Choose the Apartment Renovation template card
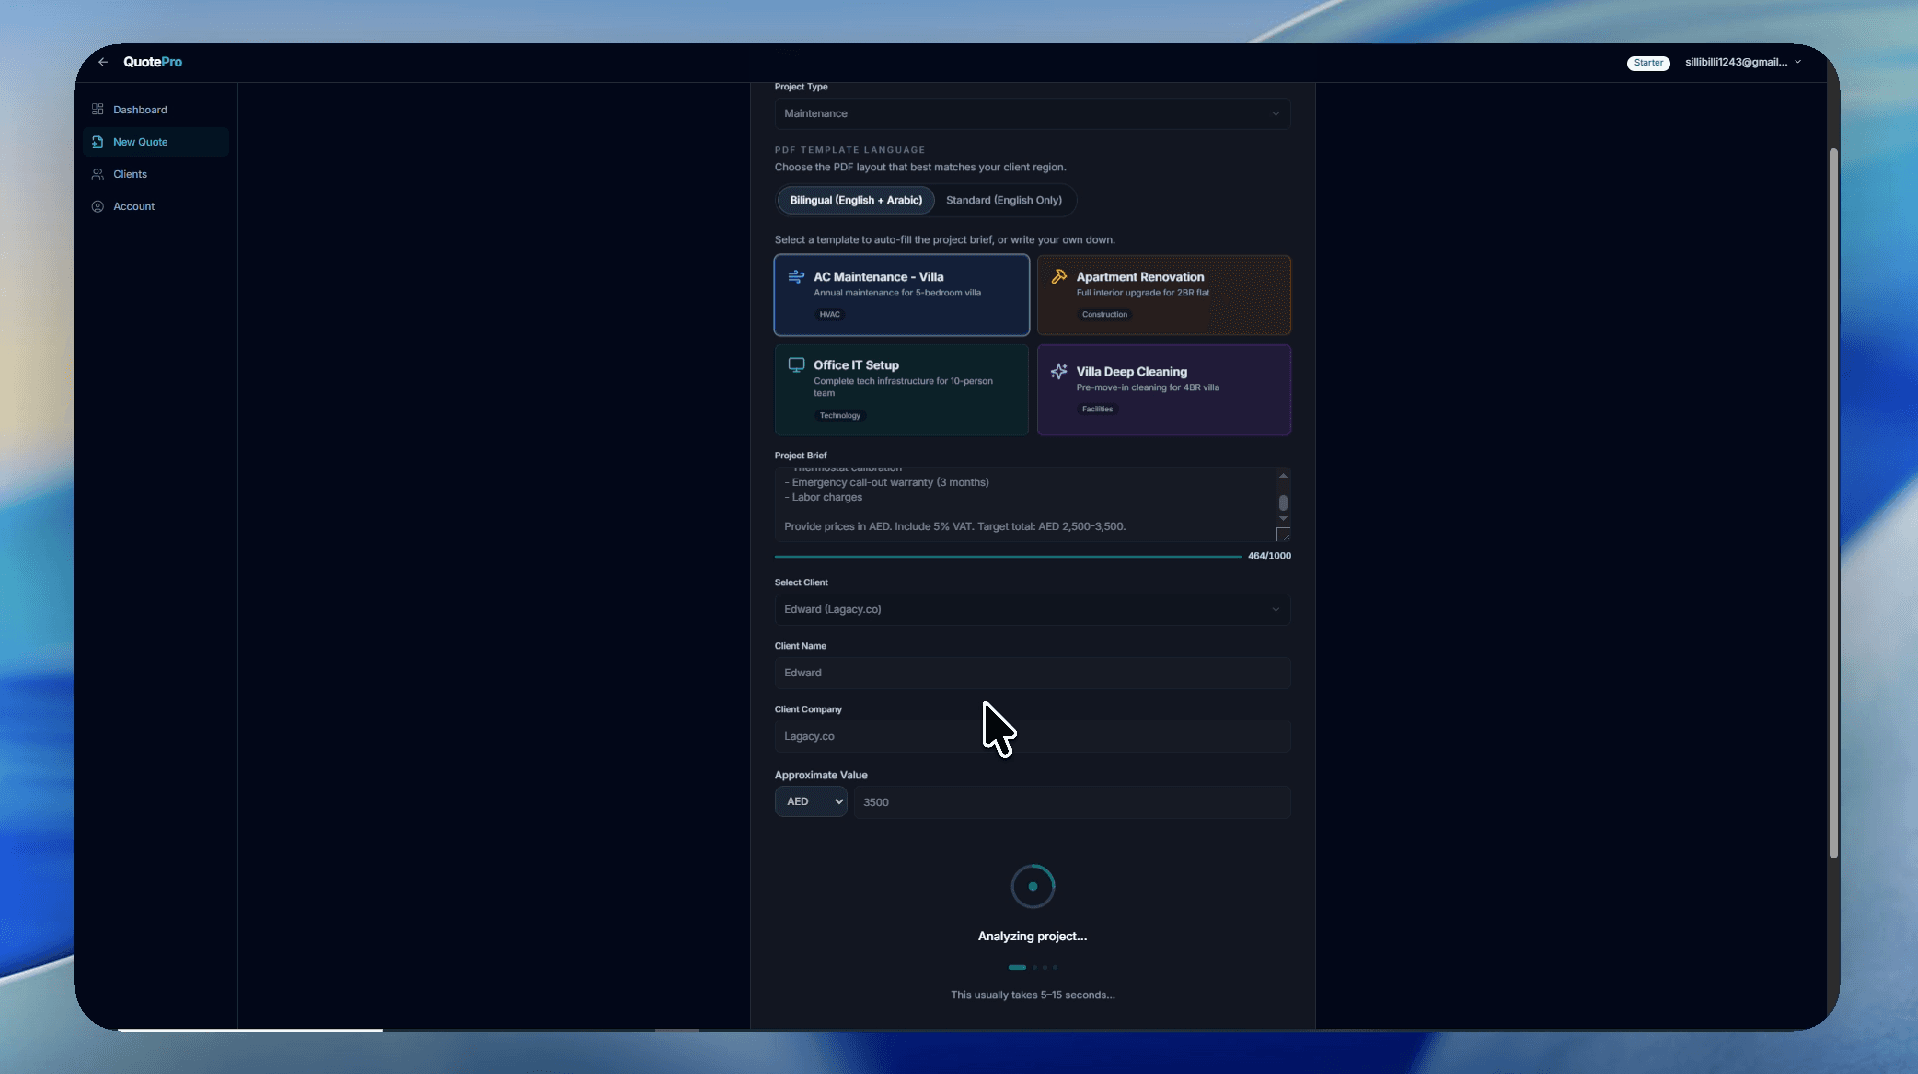Viewport: 1918px width, 1074px height. click(x=1164, y=295)
